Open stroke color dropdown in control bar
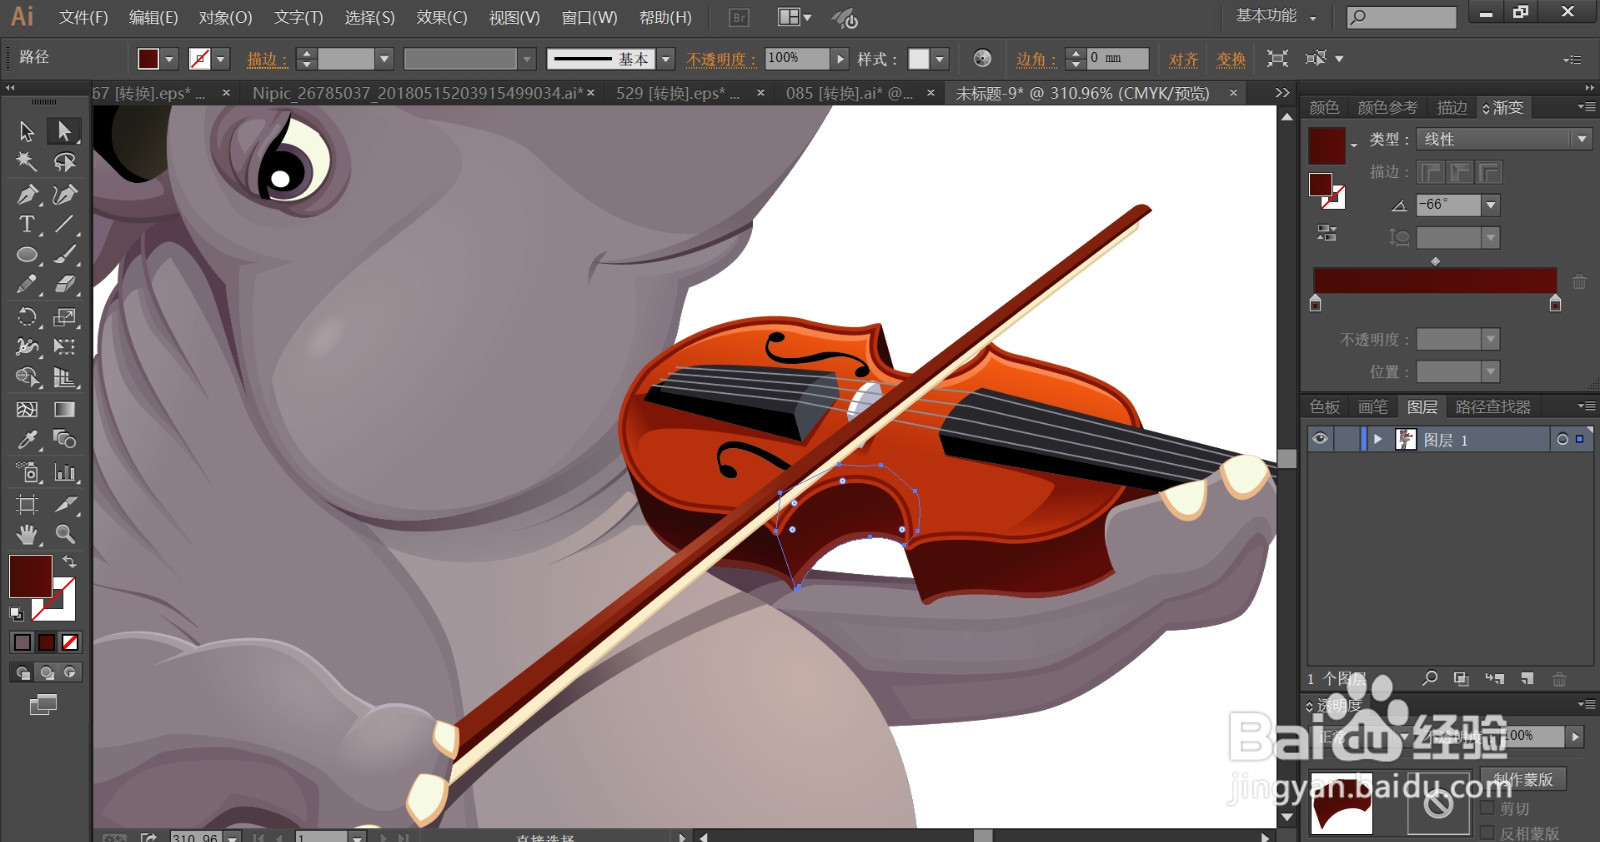The image size is (1600, 842). [x=221, y=59]
